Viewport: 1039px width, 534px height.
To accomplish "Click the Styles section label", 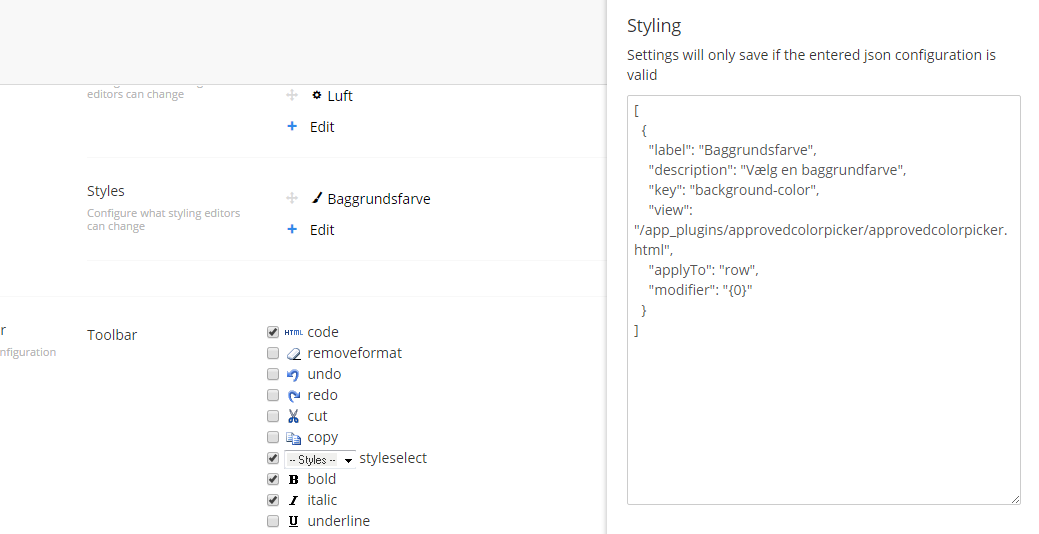I will [105, 191].
